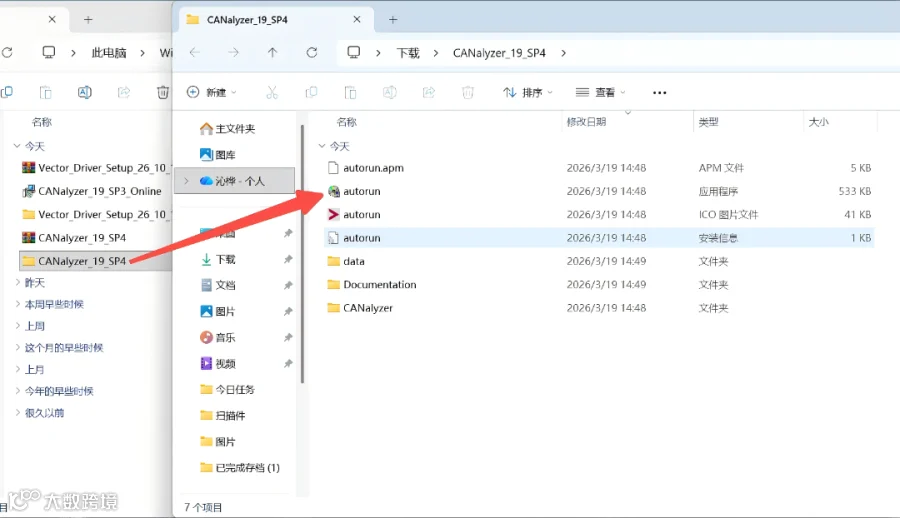Expand the 本周早些时候 group

(17, 304)
